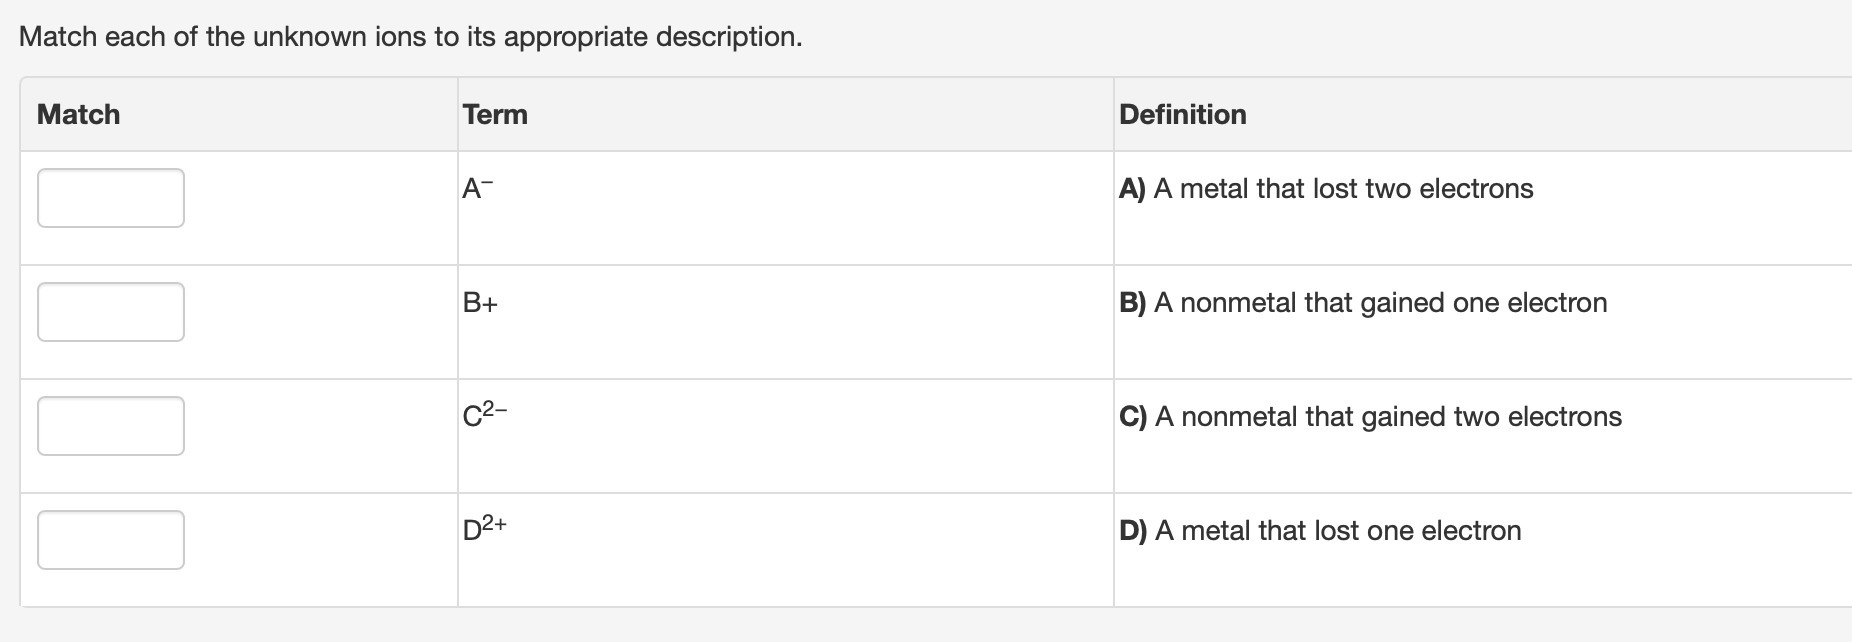The image size is (1852, 642).
Task: Click the Term column header
Action: (x=495, y=115)
